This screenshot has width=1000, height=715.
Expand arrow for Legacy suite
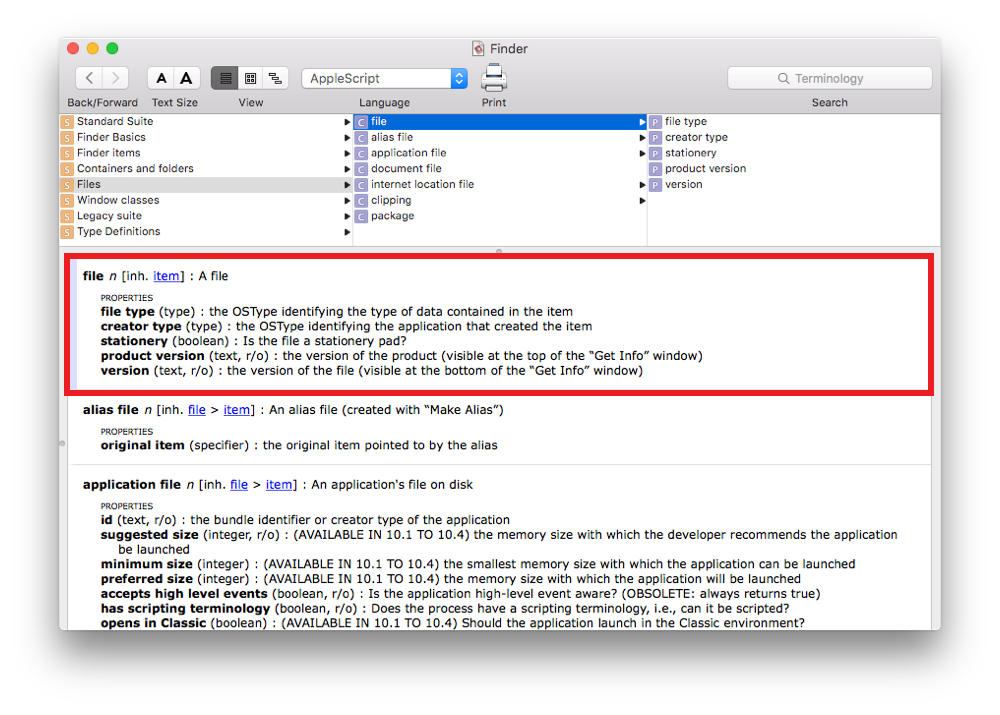(x=347, y=216)
